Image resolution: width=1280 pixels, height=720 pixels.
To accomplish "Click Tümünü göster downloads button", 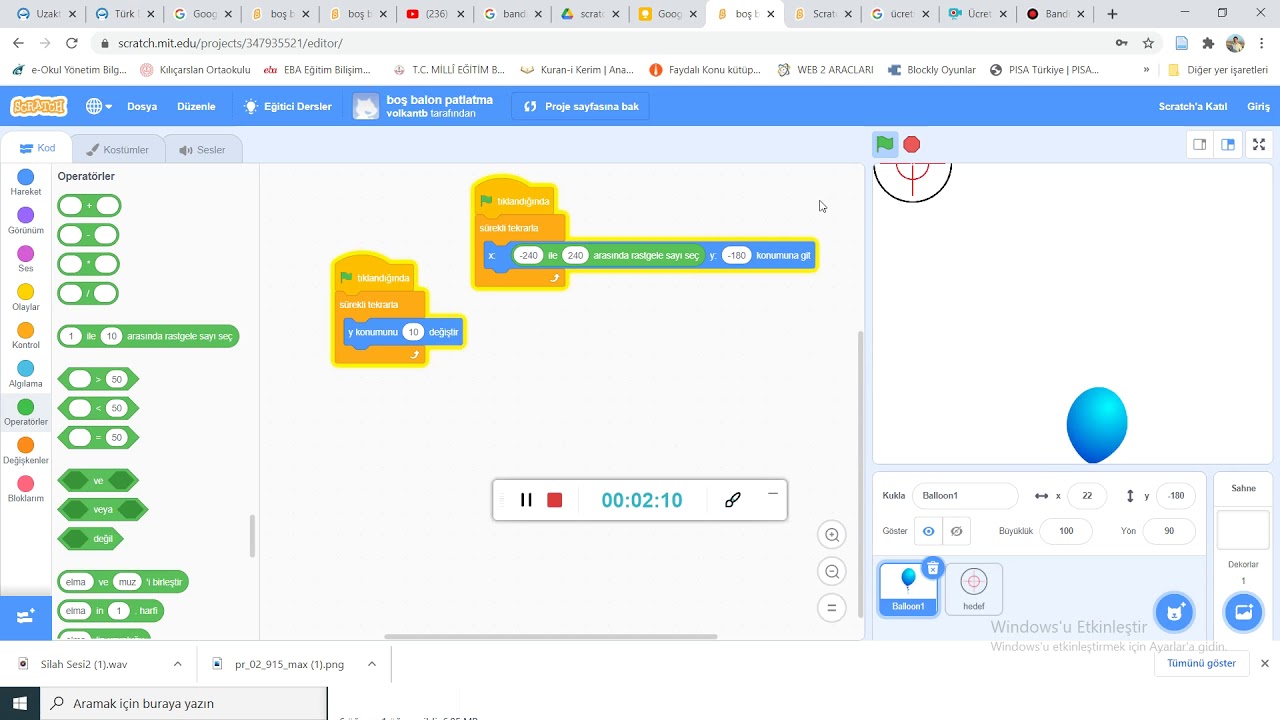I will pyautogui.click(x=1201, y=663).
